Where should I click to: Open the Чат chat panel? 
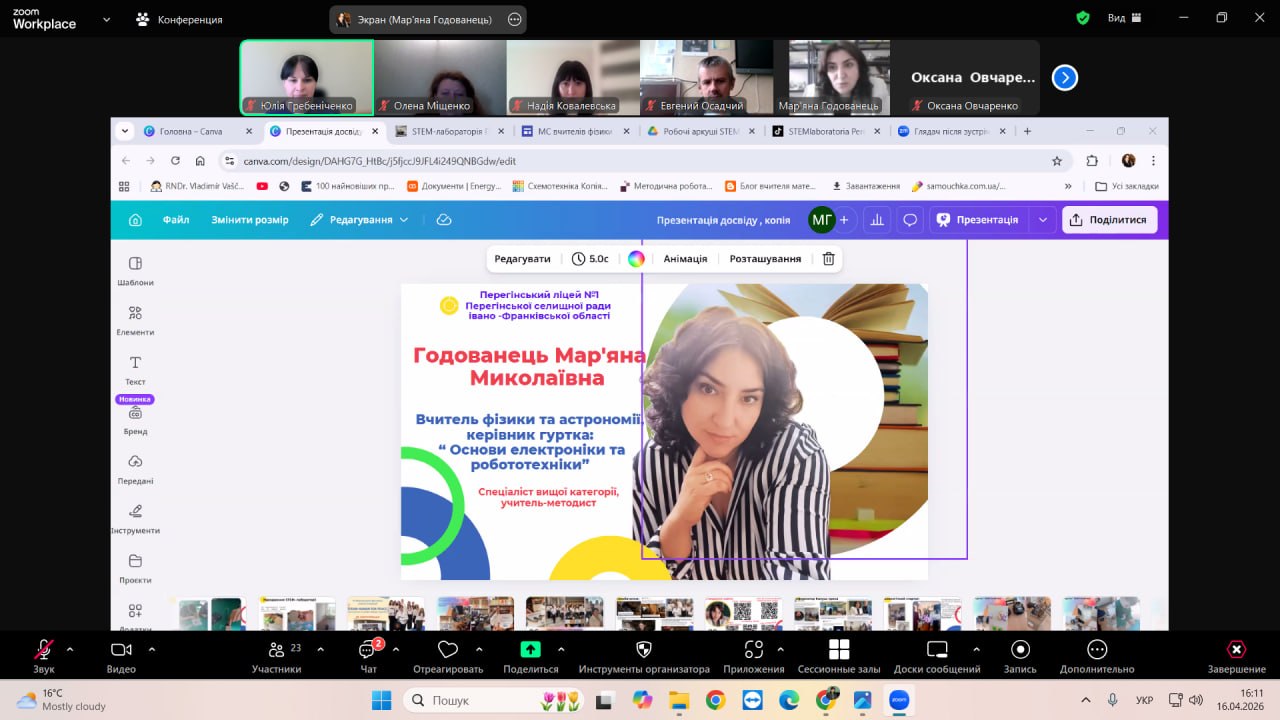368,651
